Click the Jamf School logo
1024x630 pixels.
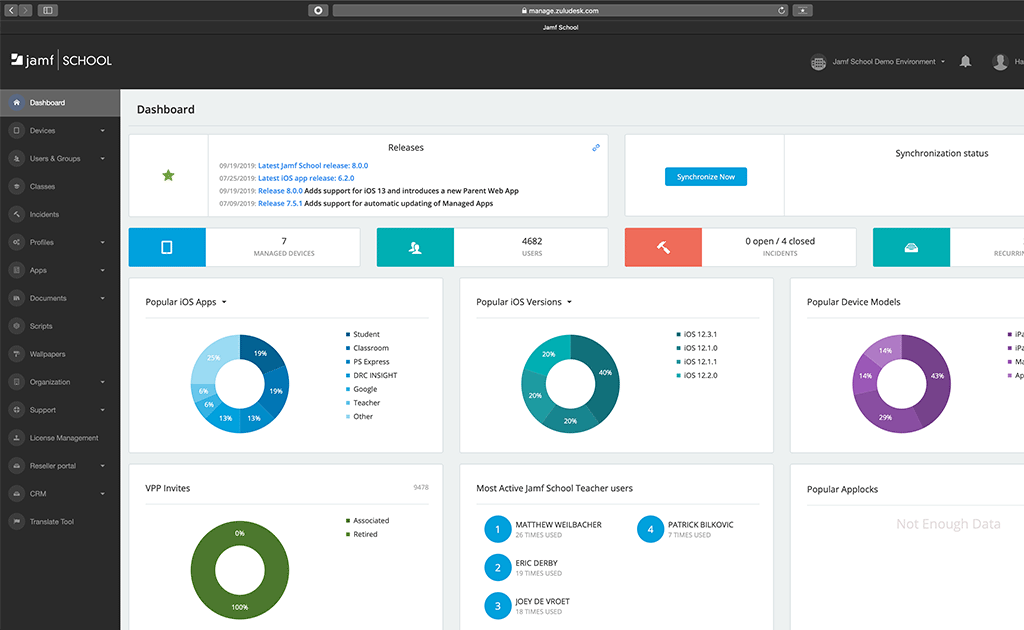[61, 61]
